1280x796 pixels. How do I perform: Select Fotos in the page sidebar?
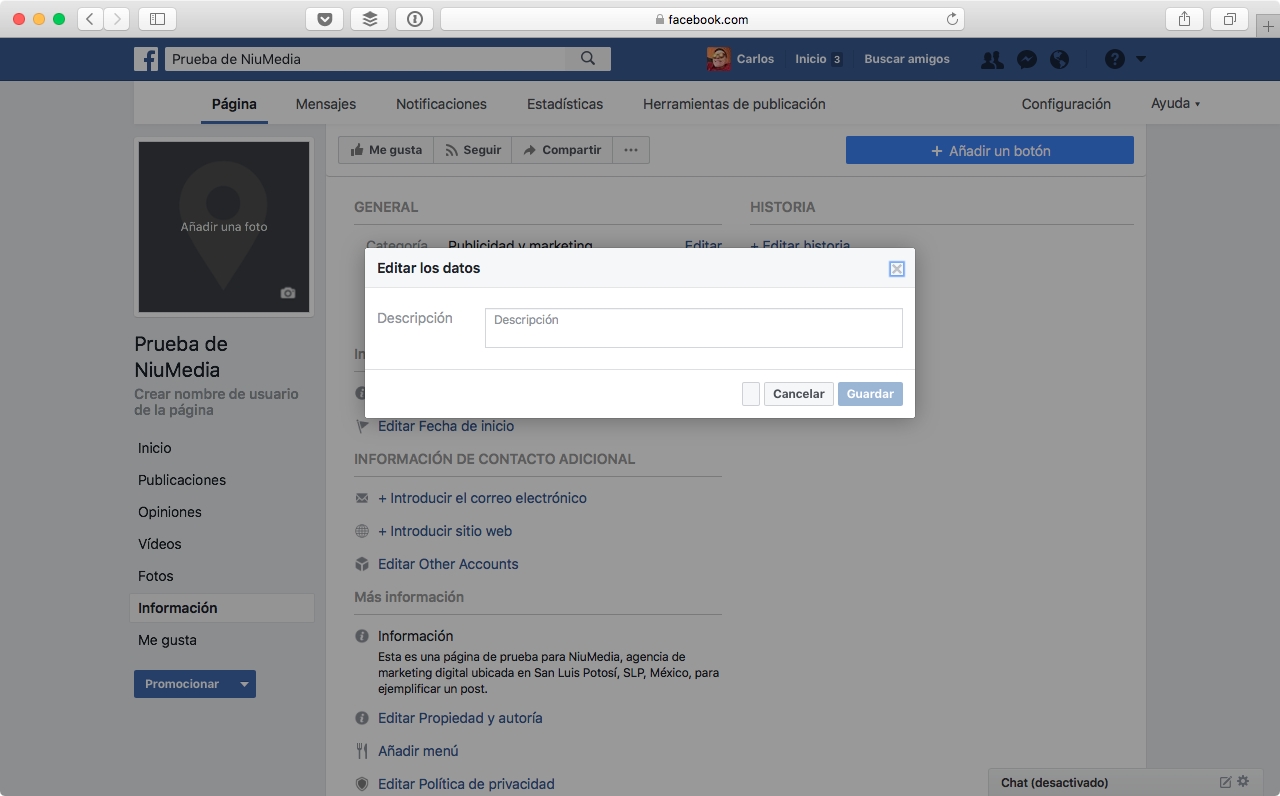click(x=156, y=576)
